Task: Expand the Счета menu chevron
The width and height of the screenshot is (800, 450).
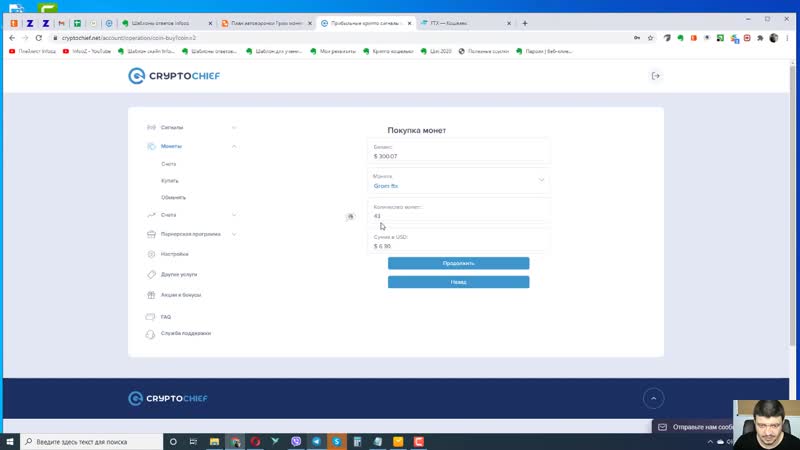Action: pyautogui.click(x=234, y=215)
